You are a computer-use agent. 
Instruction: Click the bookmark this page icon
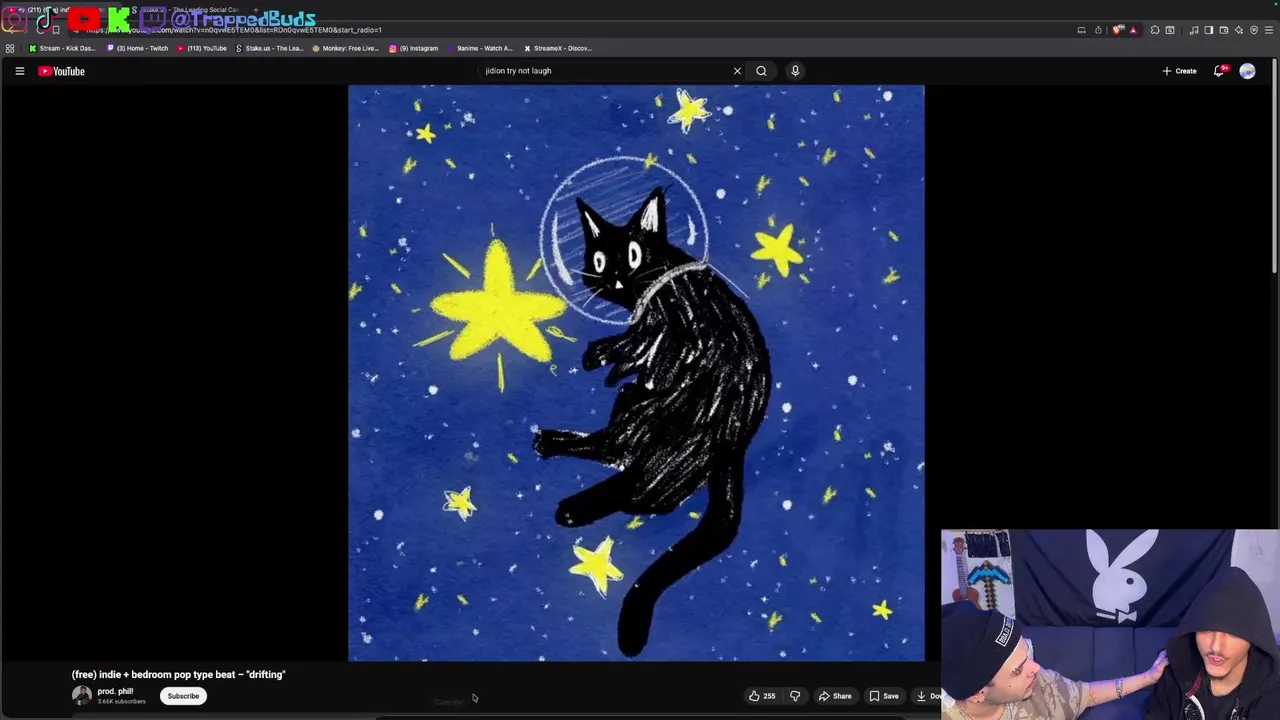[x=56, y=30]
